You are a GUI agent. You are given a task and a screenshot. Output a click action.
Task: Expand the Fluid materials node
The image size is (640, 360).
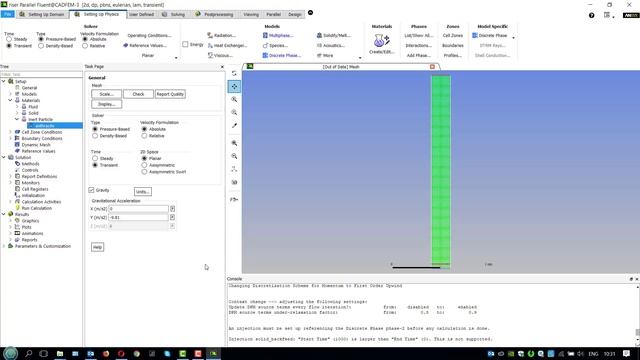pos(17,107)
